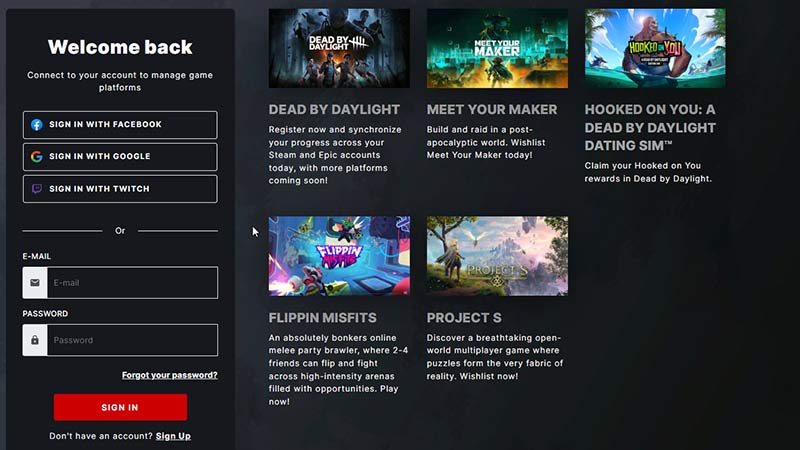Click the padlock icon beside Password field
The image size is (800, 450).
click(35, 340)
